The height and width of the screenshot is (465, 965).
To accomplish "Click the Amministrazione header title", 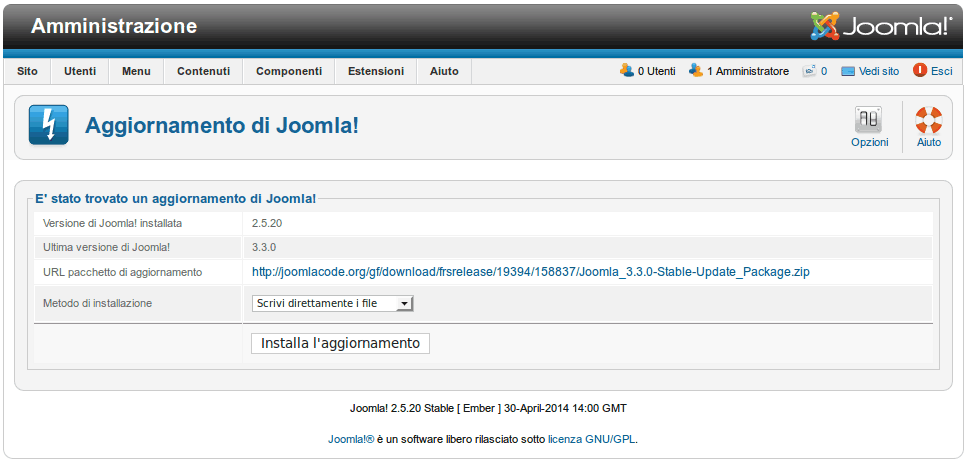I will coord(114,26).
